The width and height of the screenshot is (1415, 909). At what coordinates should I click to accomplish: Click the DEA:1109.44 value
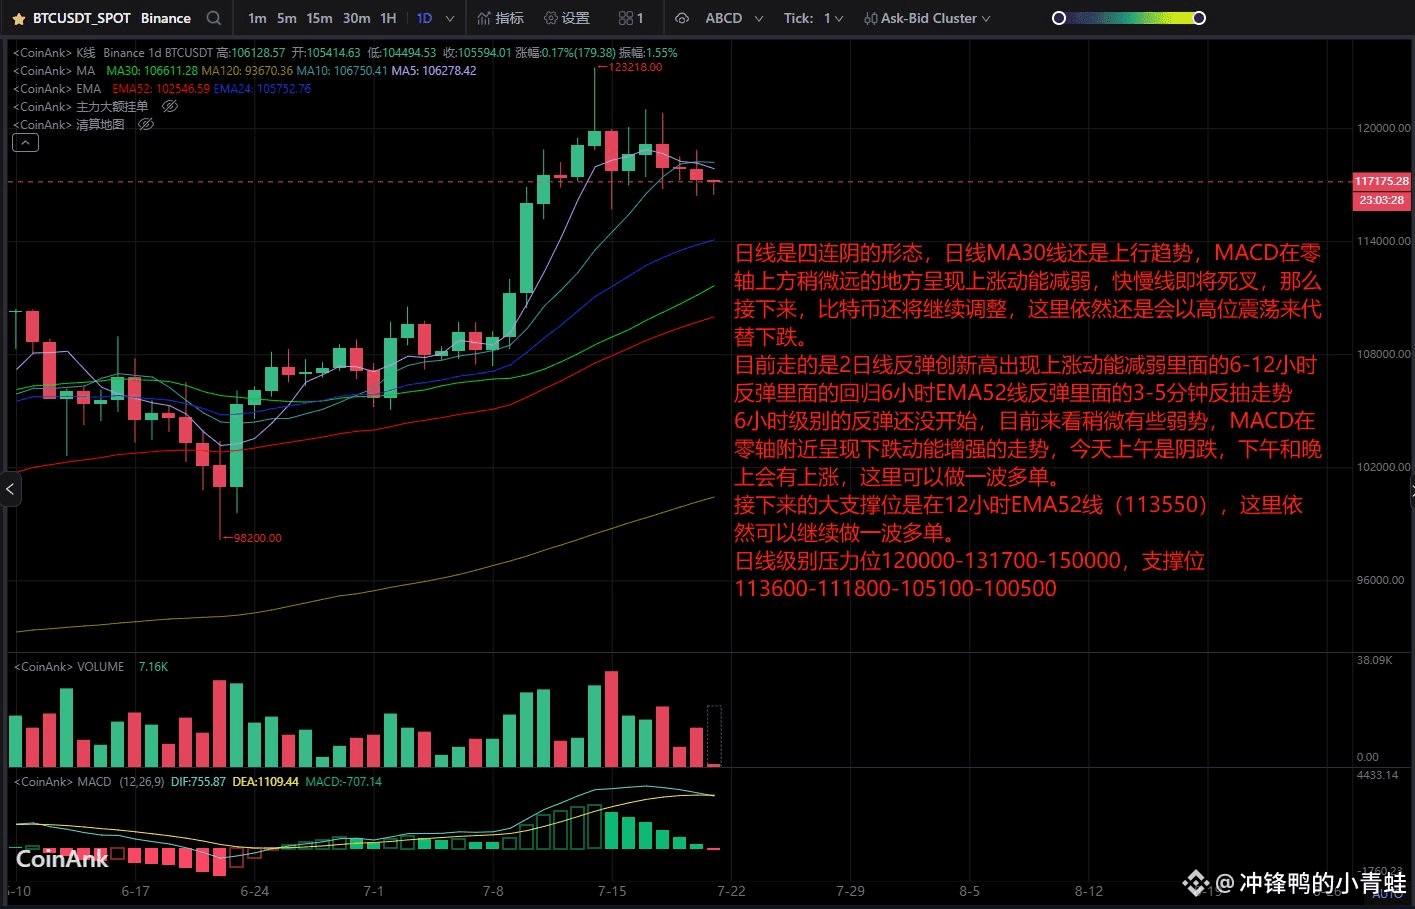click(265, 781)
